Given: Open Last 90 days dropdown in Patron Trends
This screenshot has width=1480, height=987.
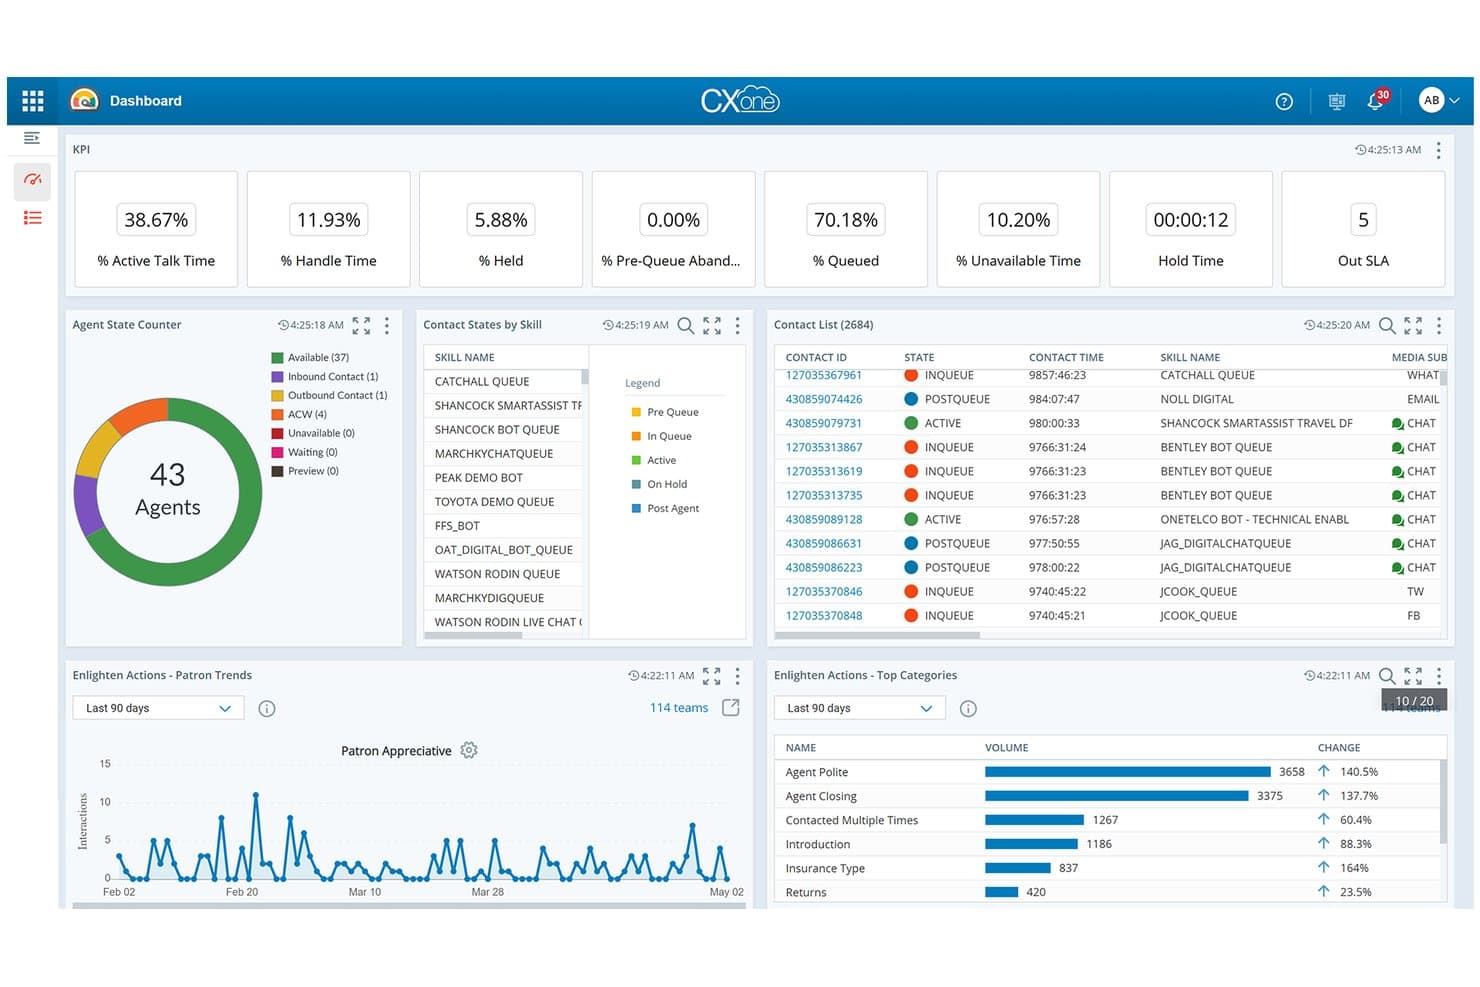Looking at the screenshot, I should coord(158,708).
